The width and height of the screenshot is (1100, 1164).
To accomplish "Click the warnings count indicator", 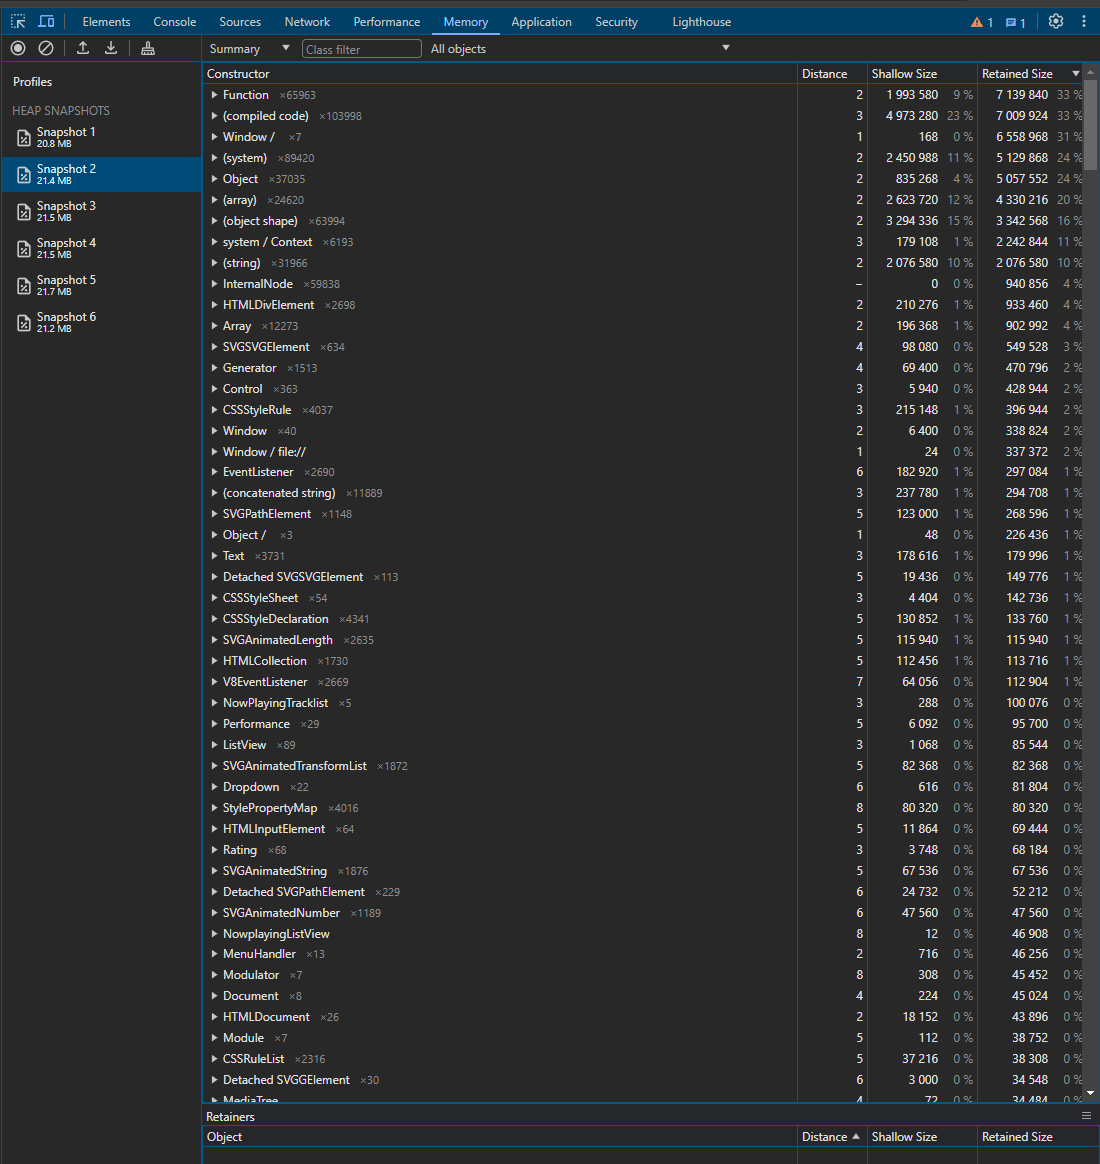I will pos(982,22).
